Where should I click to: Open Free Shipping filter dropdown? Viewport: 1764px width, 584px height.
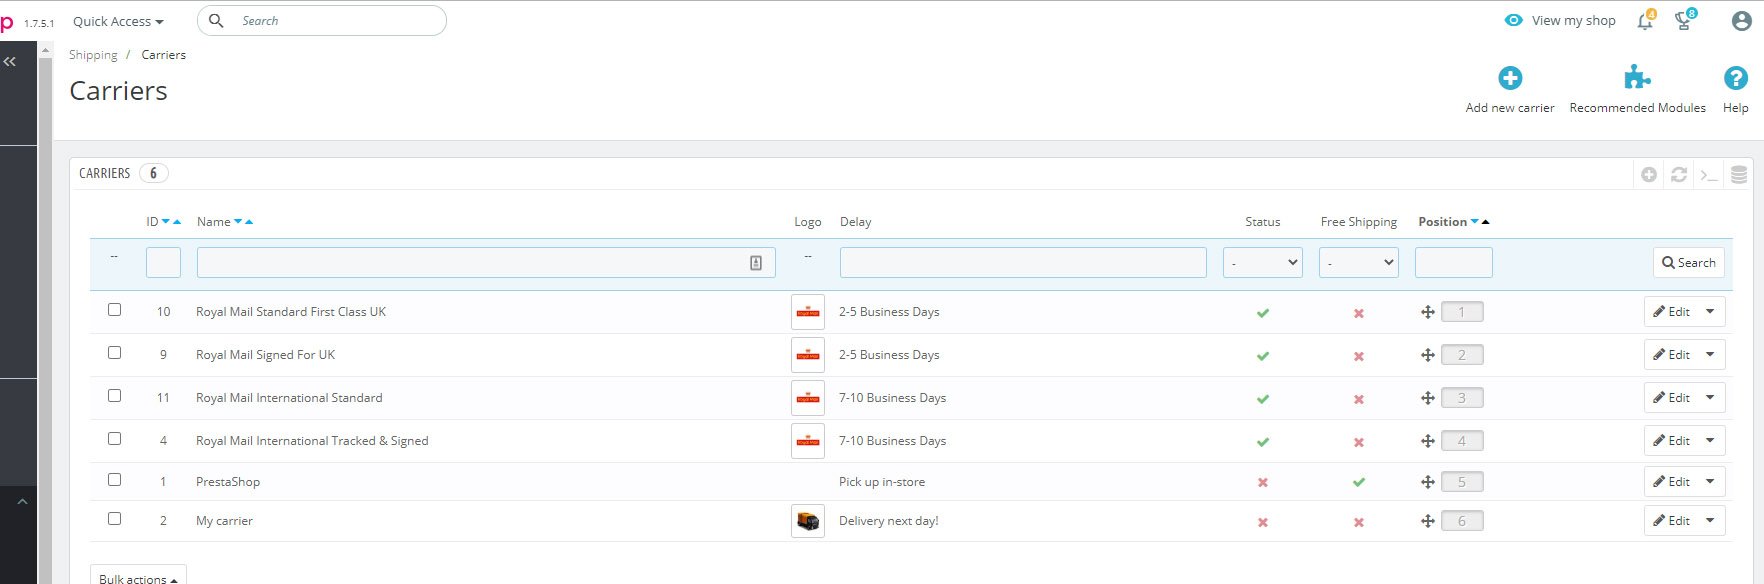point(1359,263)
